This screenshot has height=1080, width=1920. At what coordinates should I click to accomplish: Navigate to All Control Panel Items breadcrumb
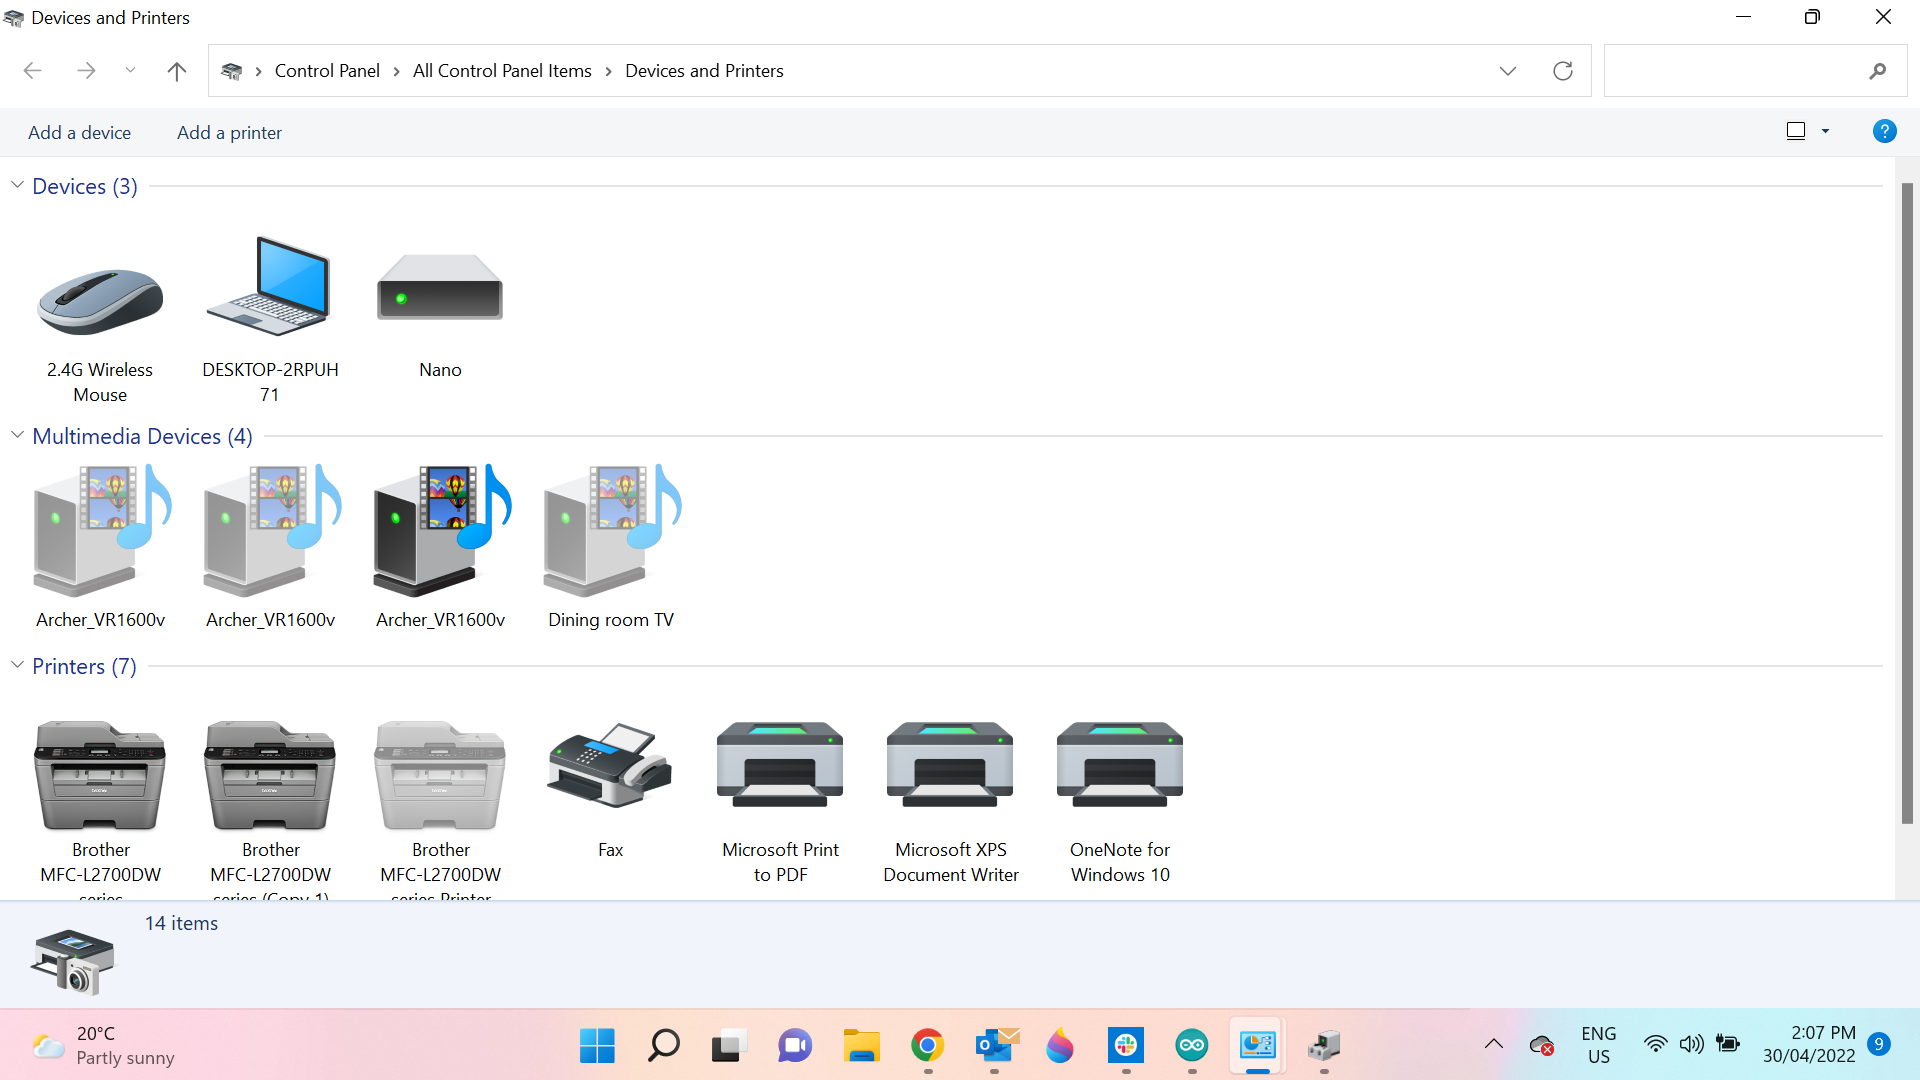coord(502,71)
